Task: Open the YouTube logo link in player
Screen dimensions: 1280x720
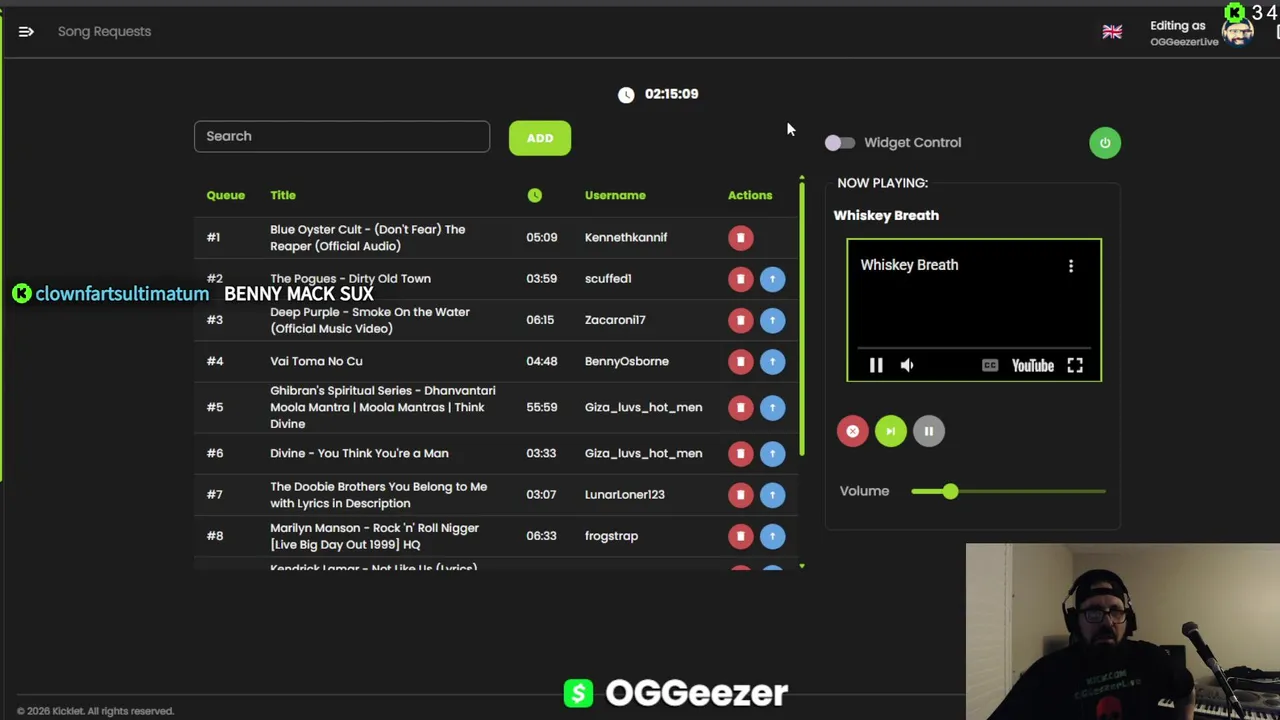Action: click(x=1032, y=366)
